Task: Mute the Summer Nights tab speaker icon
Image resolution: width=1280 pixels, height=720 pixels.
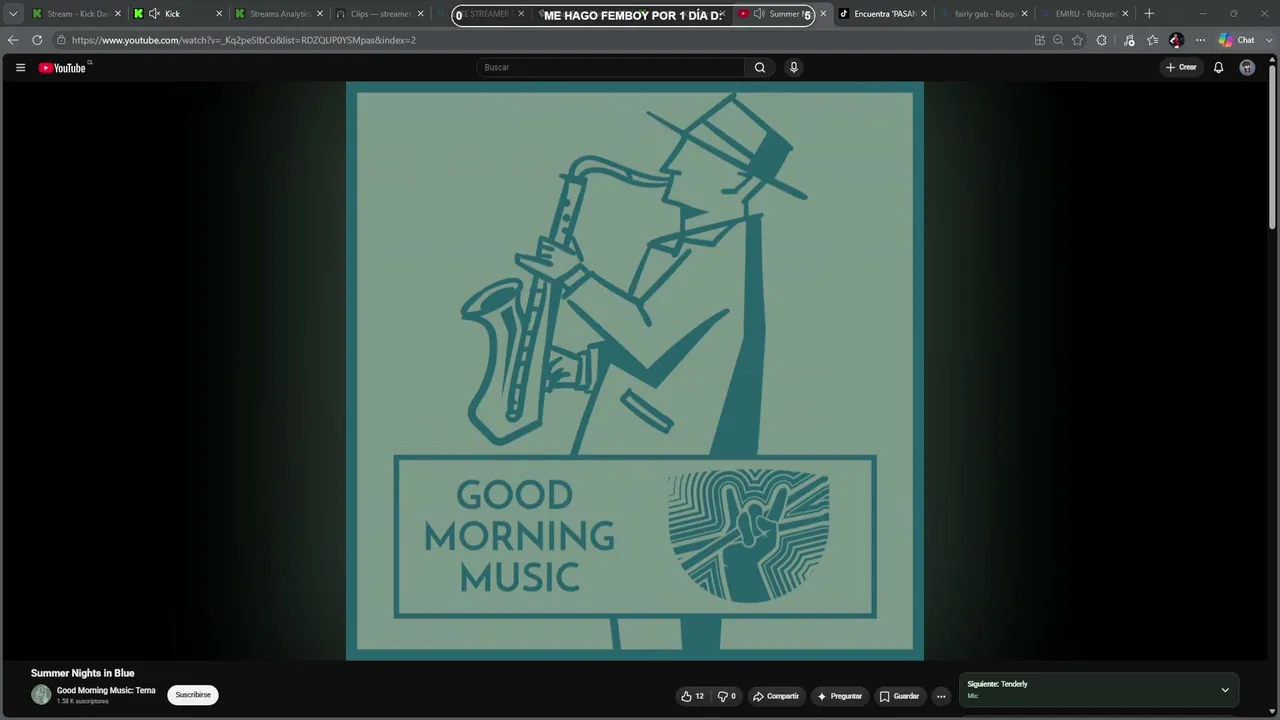Action: tap(759, 14)
